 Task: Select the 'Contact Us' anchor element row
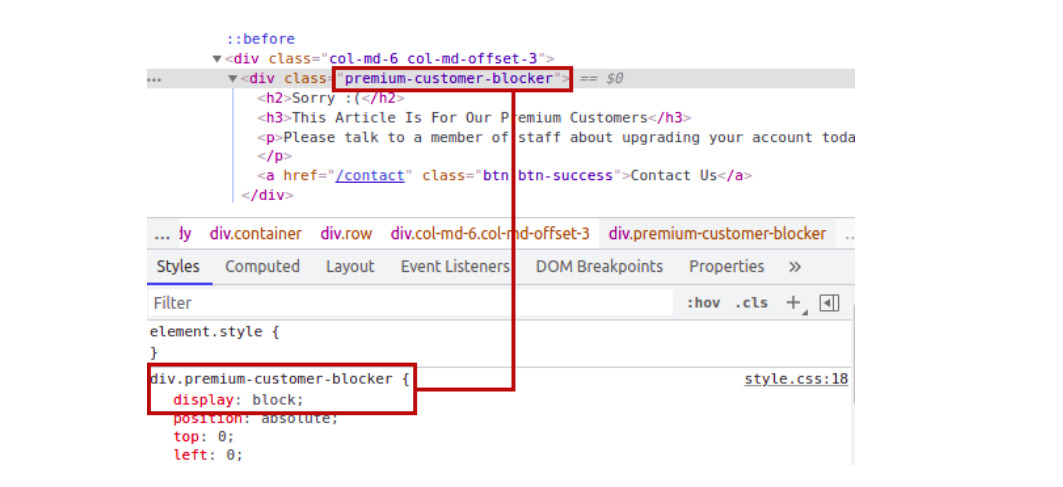point(504,176)
